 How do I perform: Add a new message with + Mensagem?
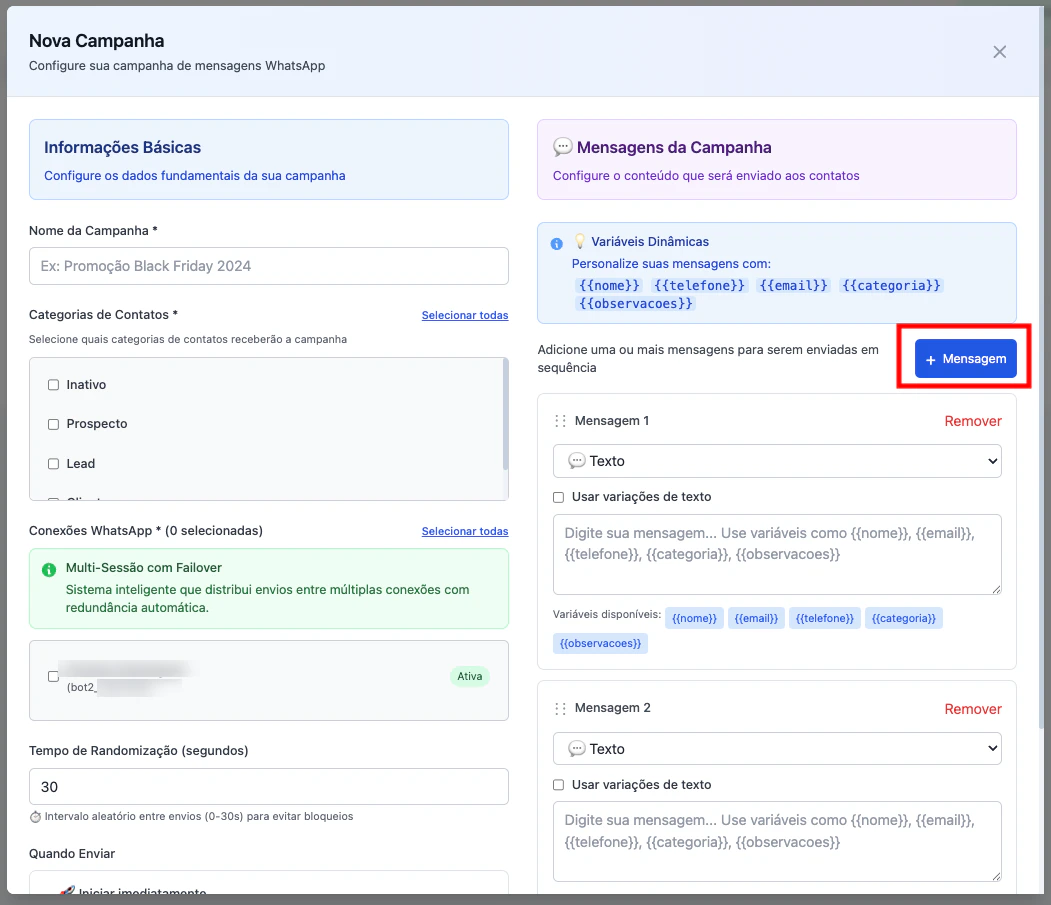click(965, 359)
